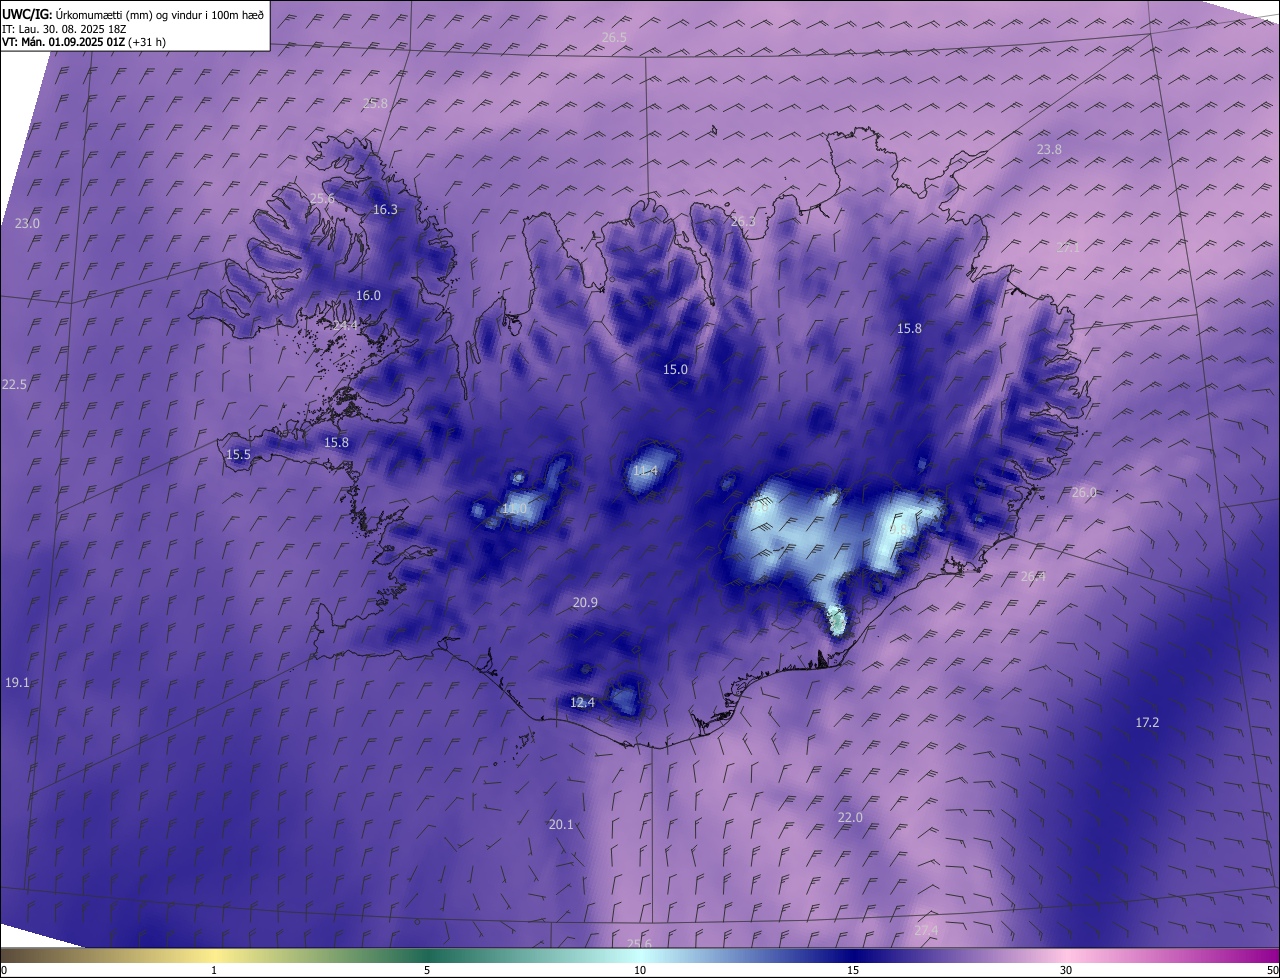Click the '(+31 h)' forecast offset text

click(x=148, y=43)
